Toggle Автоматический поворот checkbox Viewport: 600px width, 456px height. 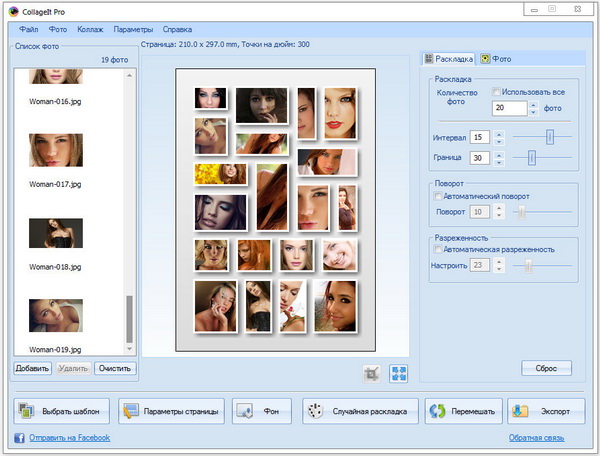pyautogui.click(x=439, y=197)
